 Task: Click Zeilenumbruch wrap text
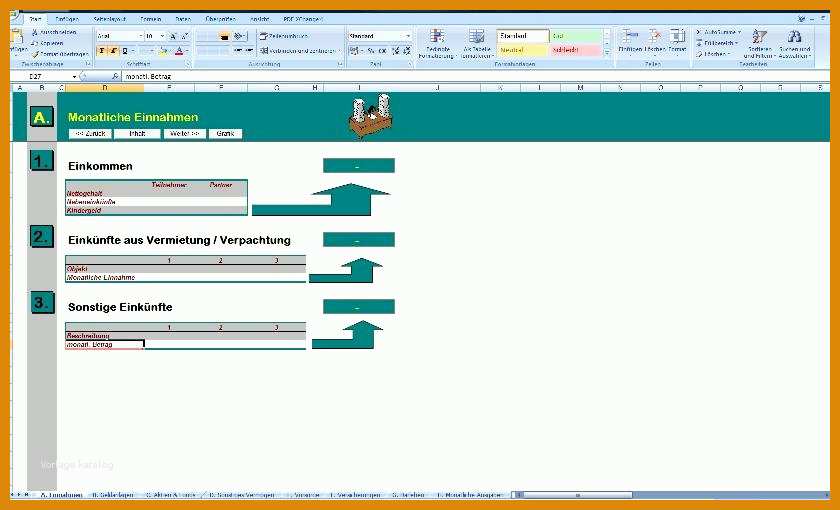284,36
